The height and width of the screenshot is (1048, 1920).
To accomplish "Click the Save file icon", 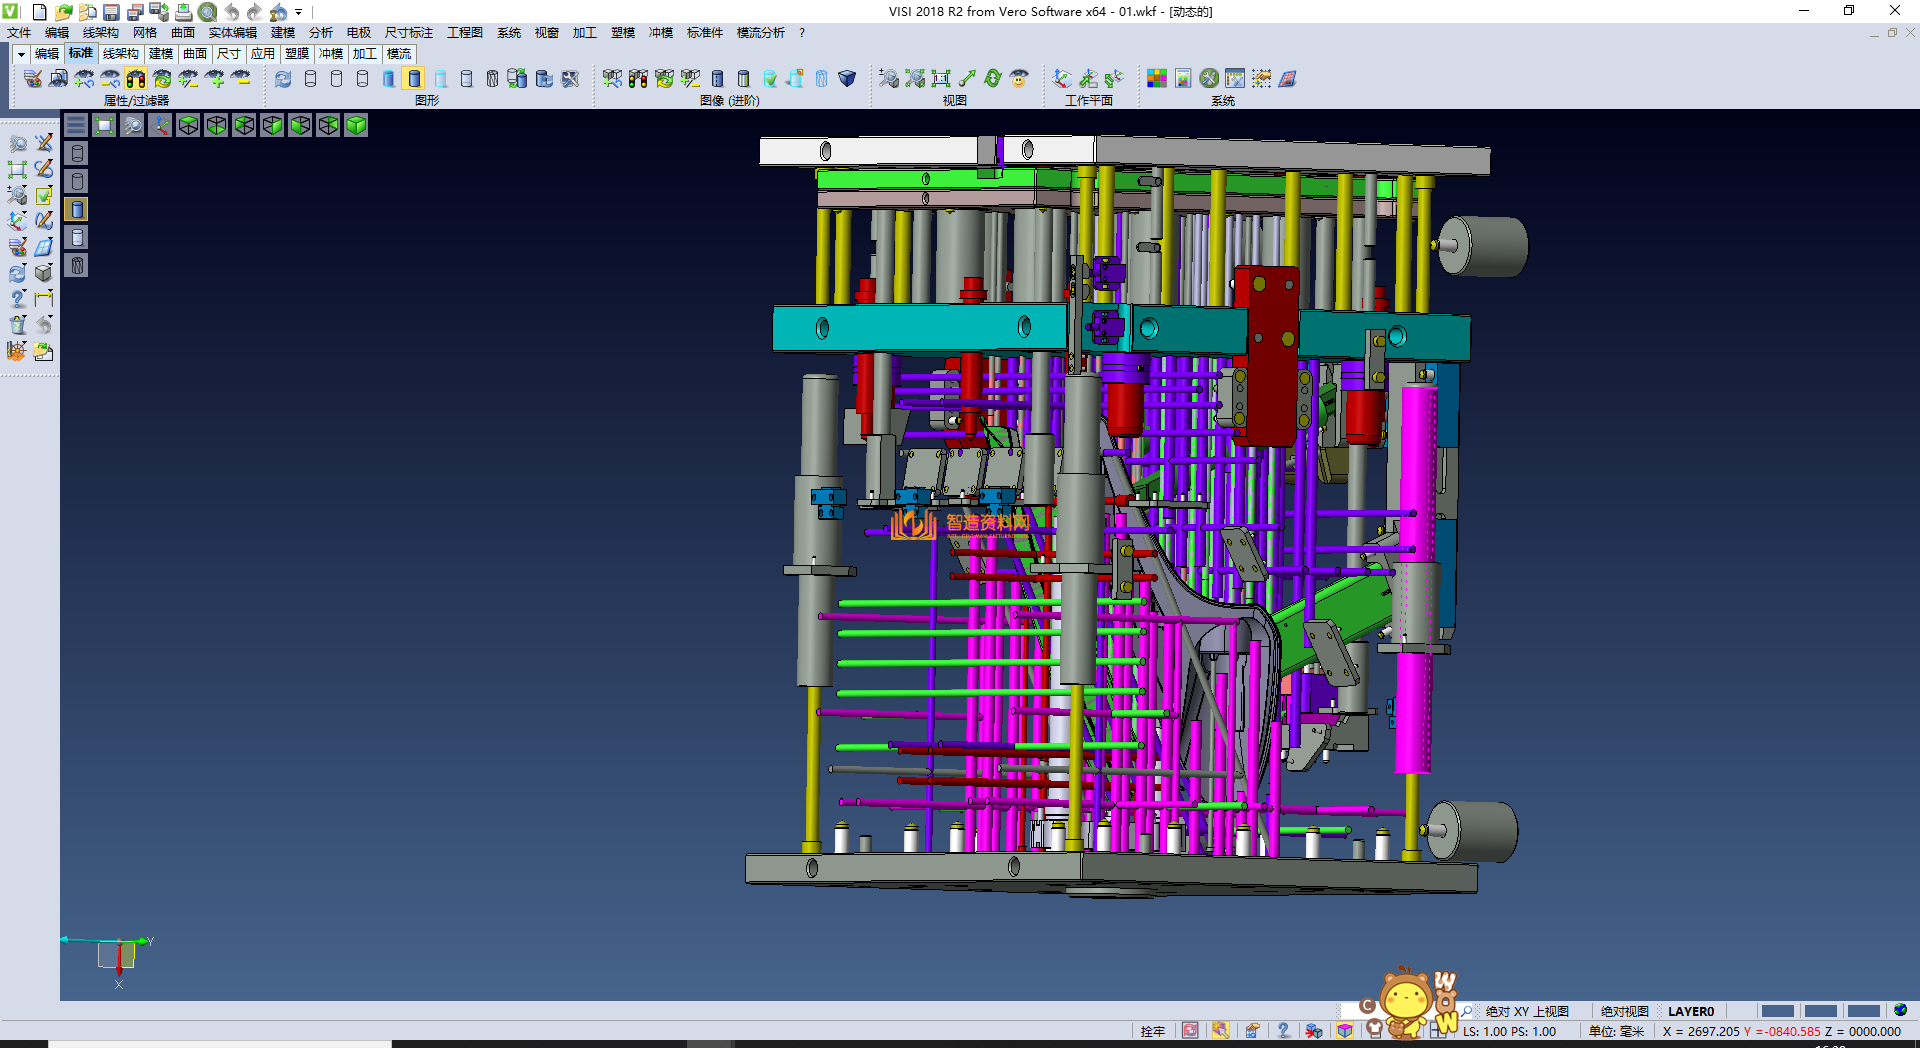I will point(111,12).
